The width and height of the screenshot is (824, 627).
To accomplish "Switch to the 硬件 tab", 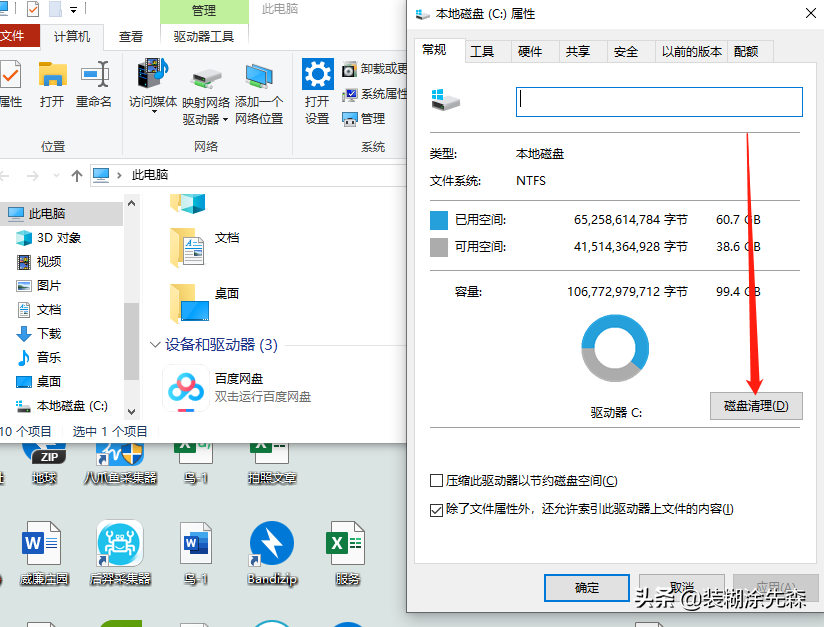I will point(530,52).
